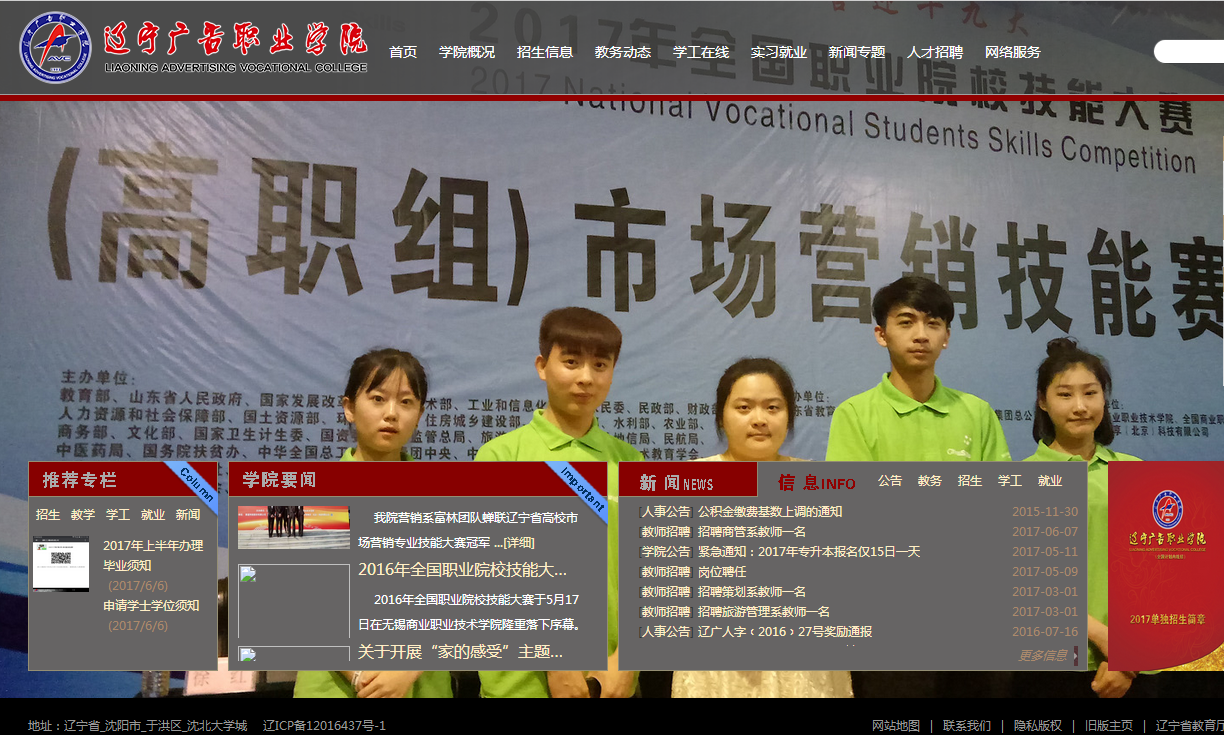Image resolution: width=1224 pixels, height=735 pixels.
Task: Select the 新闻 tab under 推荐专栏
Action: click(188, 515)
